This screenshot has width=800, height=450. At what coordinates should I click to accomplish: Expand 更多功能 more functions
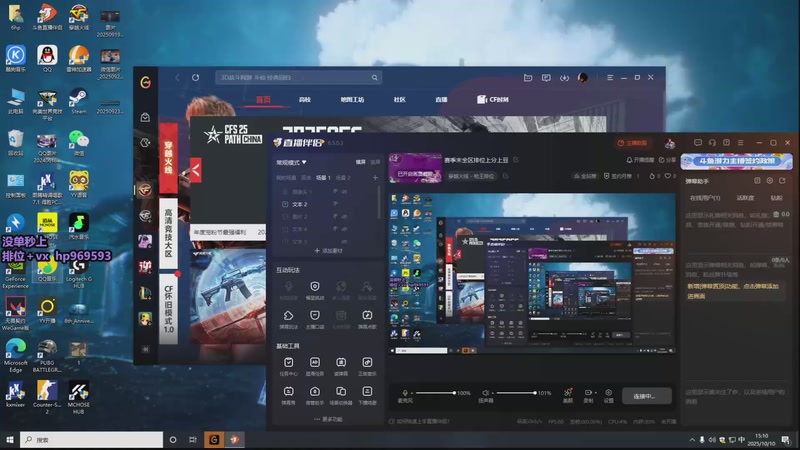[329, 419]
